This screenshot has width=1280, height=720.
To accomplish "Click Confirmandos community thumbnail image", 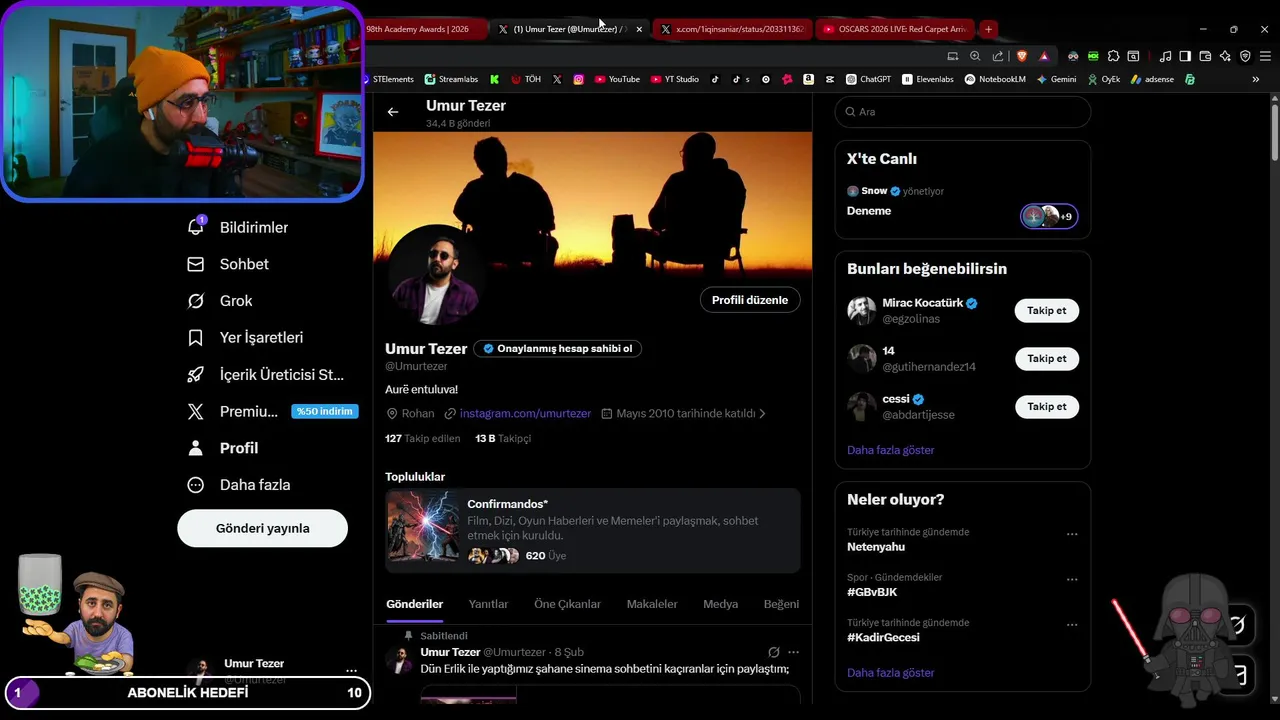I will pos(423,527).
